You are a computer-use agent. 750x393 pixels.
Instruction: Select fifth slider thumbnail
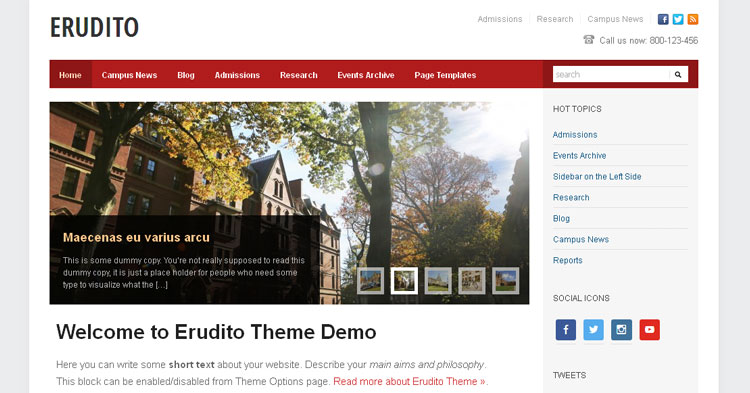click(506, 281)
